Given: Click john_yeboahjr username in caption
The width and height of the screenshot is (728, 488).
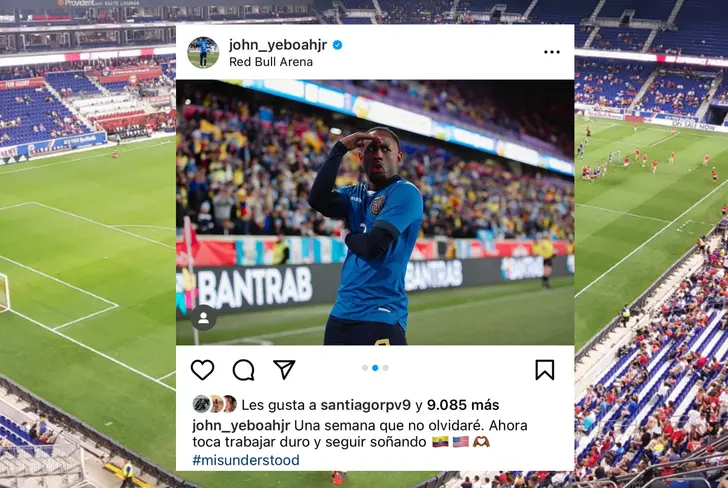Looking at the screenshot, I should pos(241,425).
